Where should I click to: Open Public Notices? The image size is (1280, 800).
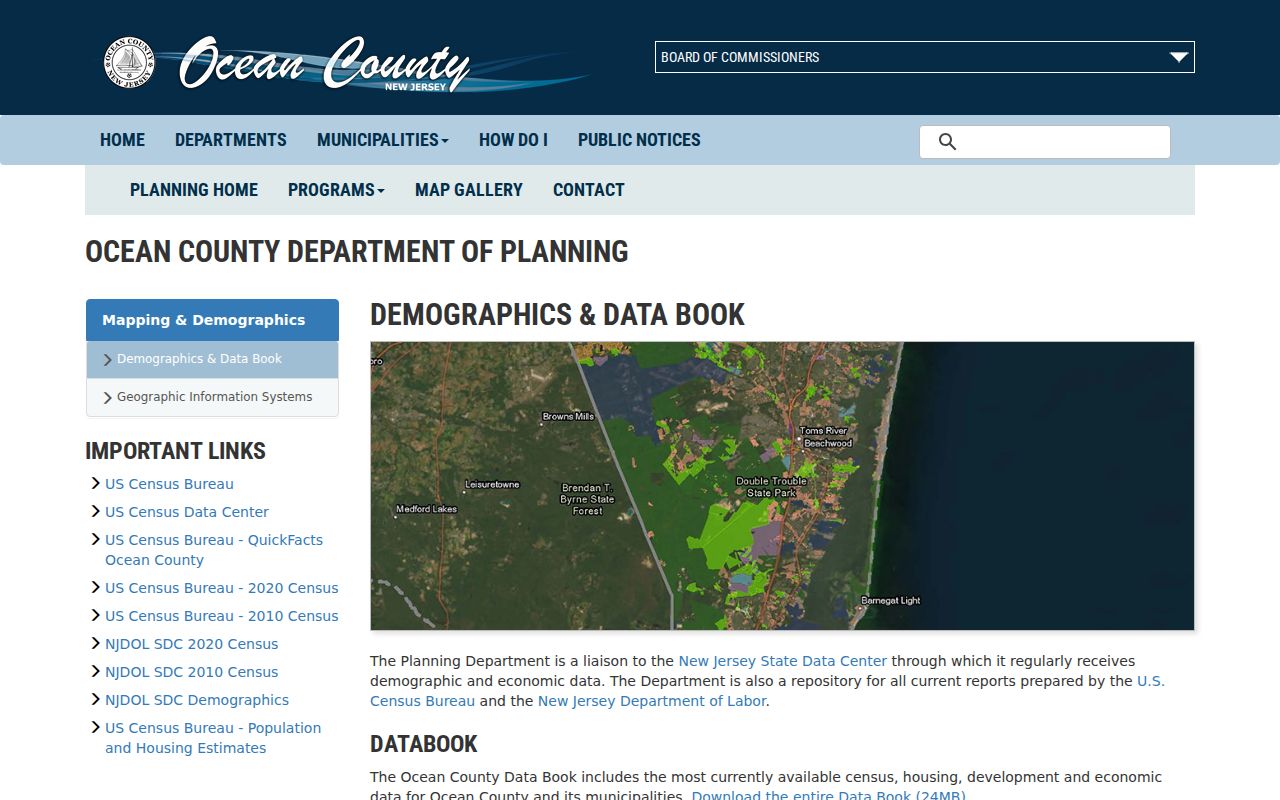click(x=639, y=140)
